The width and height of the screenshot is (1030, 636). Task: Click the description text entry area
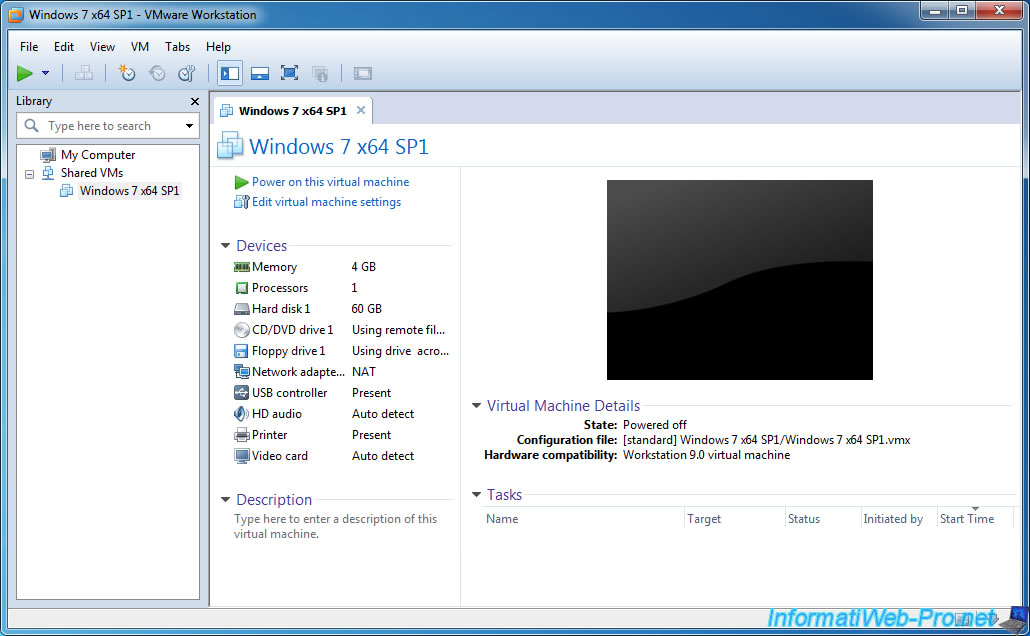coord(336,526)
